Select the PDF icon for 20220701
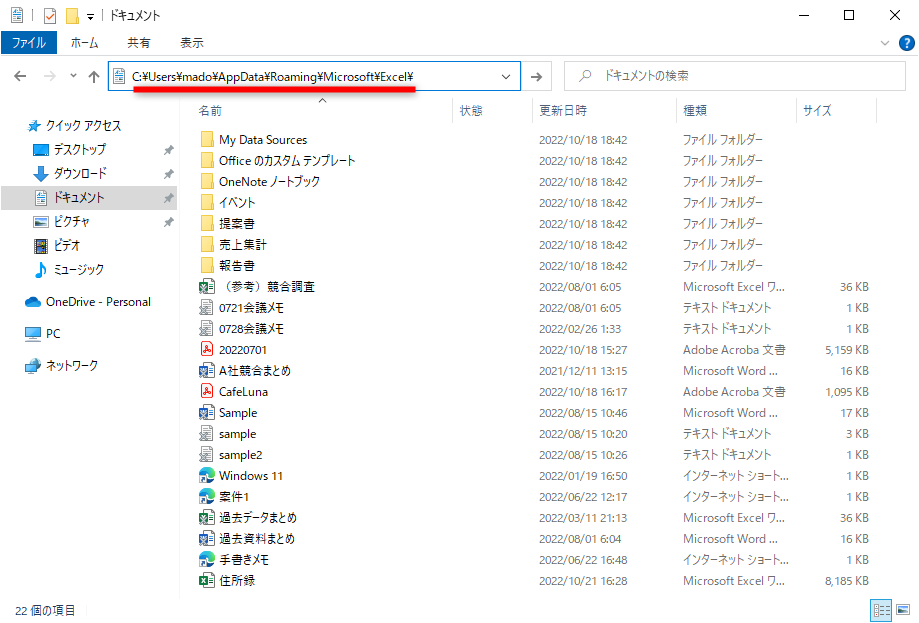 pyautogui.click(x=206, y=350)
